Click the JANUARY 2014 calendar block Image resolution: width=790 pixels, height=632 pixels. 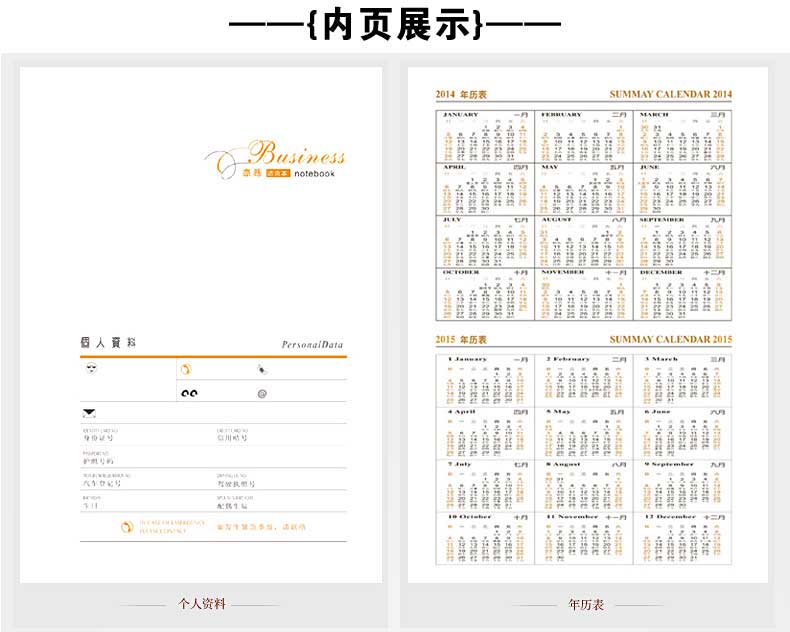point(485,135)
